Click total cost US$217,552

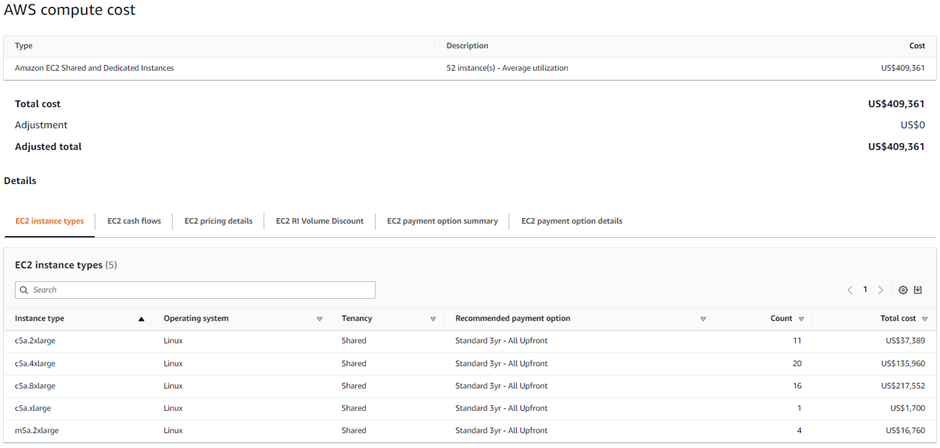(903, 386)
